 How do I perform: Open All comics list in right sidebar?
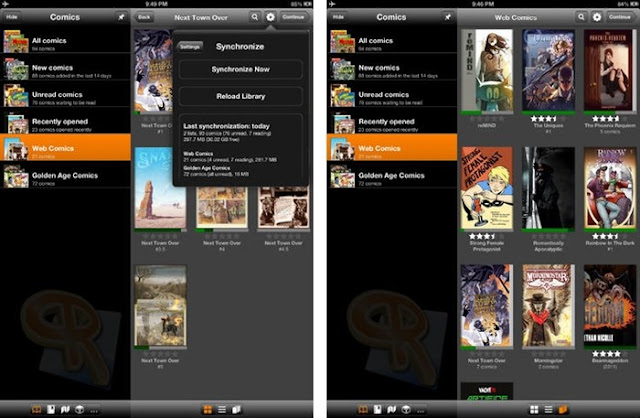coord(392,41)
